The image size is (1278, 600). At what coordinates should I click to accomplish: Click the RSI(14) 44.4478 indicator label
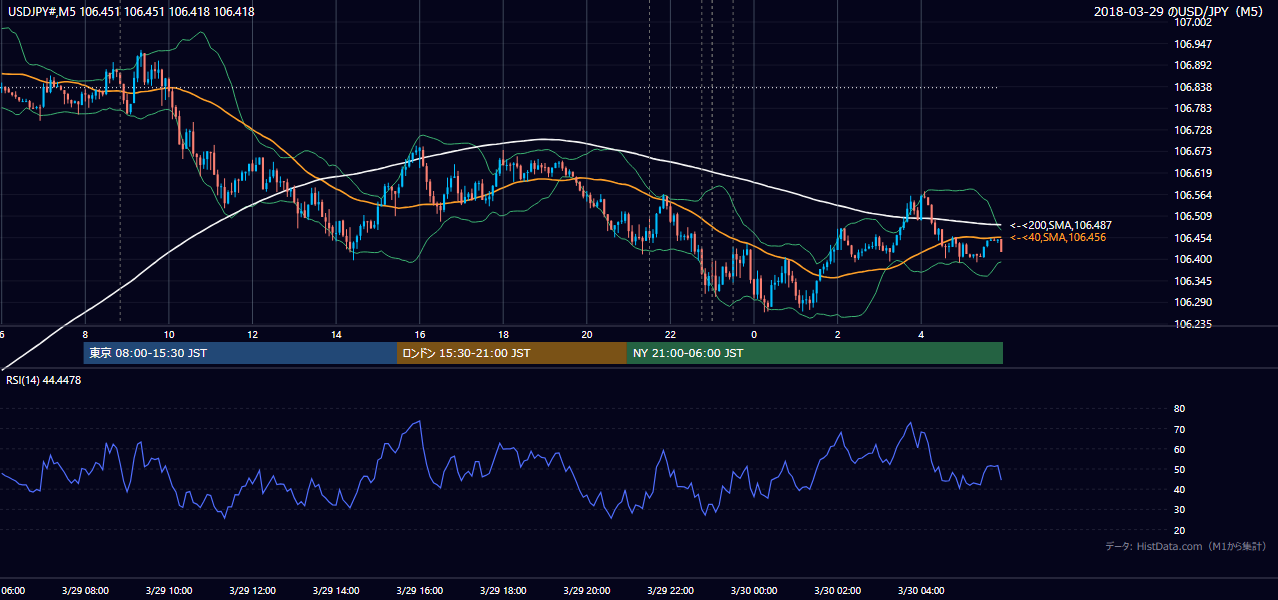[x=43, y=380]
